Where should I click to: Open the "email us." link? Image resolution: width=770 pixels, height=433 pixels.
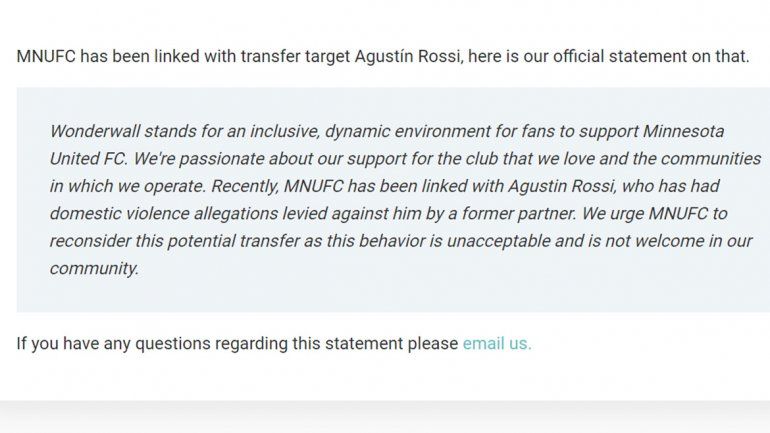click(497, 343)
